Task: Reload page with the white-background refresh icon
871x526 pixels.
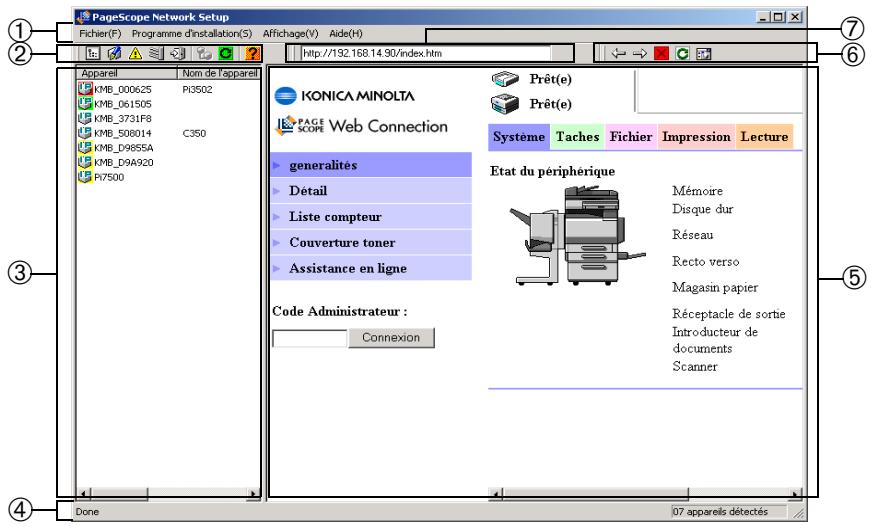Action: (x=683, y=53)
